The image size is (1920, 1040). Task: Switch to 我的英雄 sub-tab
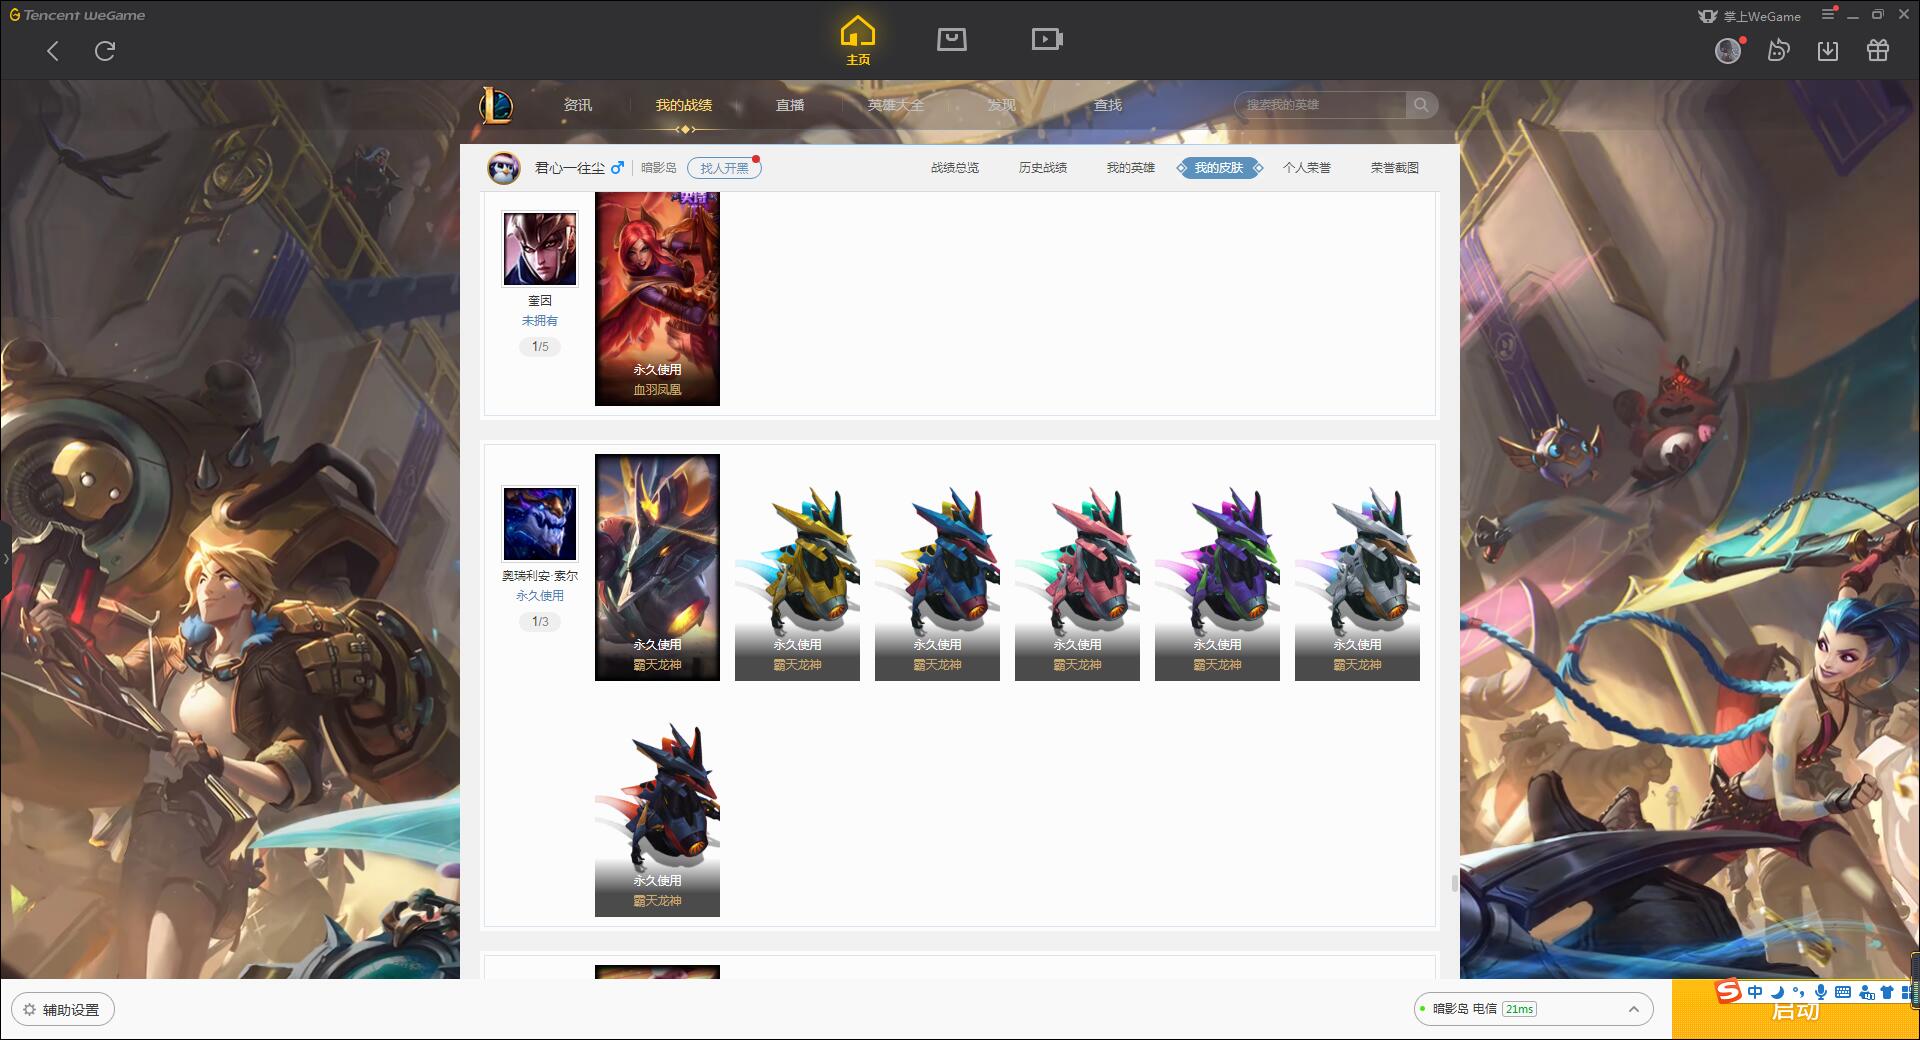point(1131,168)
